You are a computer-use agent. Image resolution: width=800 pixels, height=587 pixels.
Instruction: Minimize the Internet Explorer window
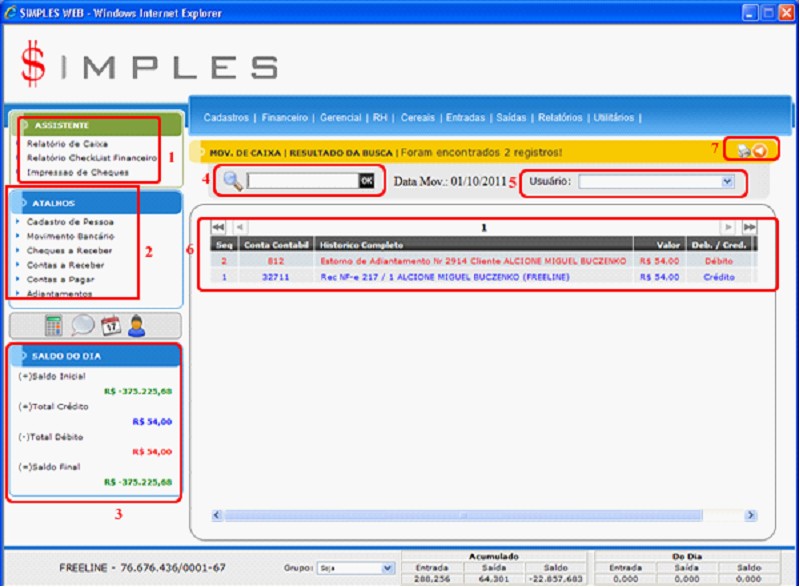coord(749,13)
